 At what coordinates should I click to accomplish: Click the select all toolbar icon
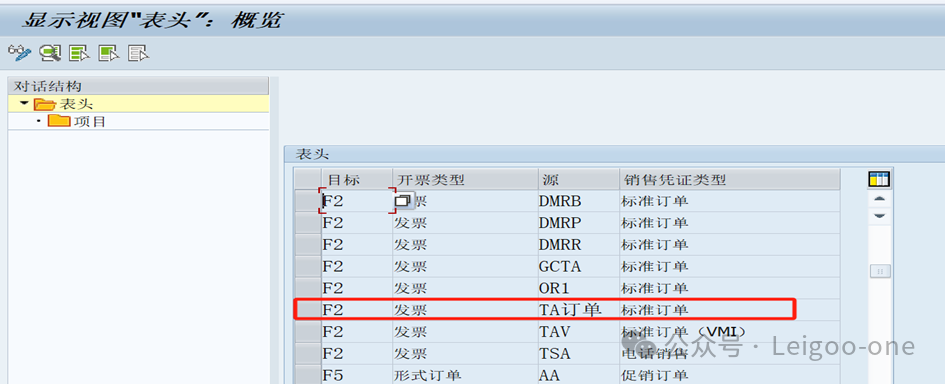(x=80, y=53)
